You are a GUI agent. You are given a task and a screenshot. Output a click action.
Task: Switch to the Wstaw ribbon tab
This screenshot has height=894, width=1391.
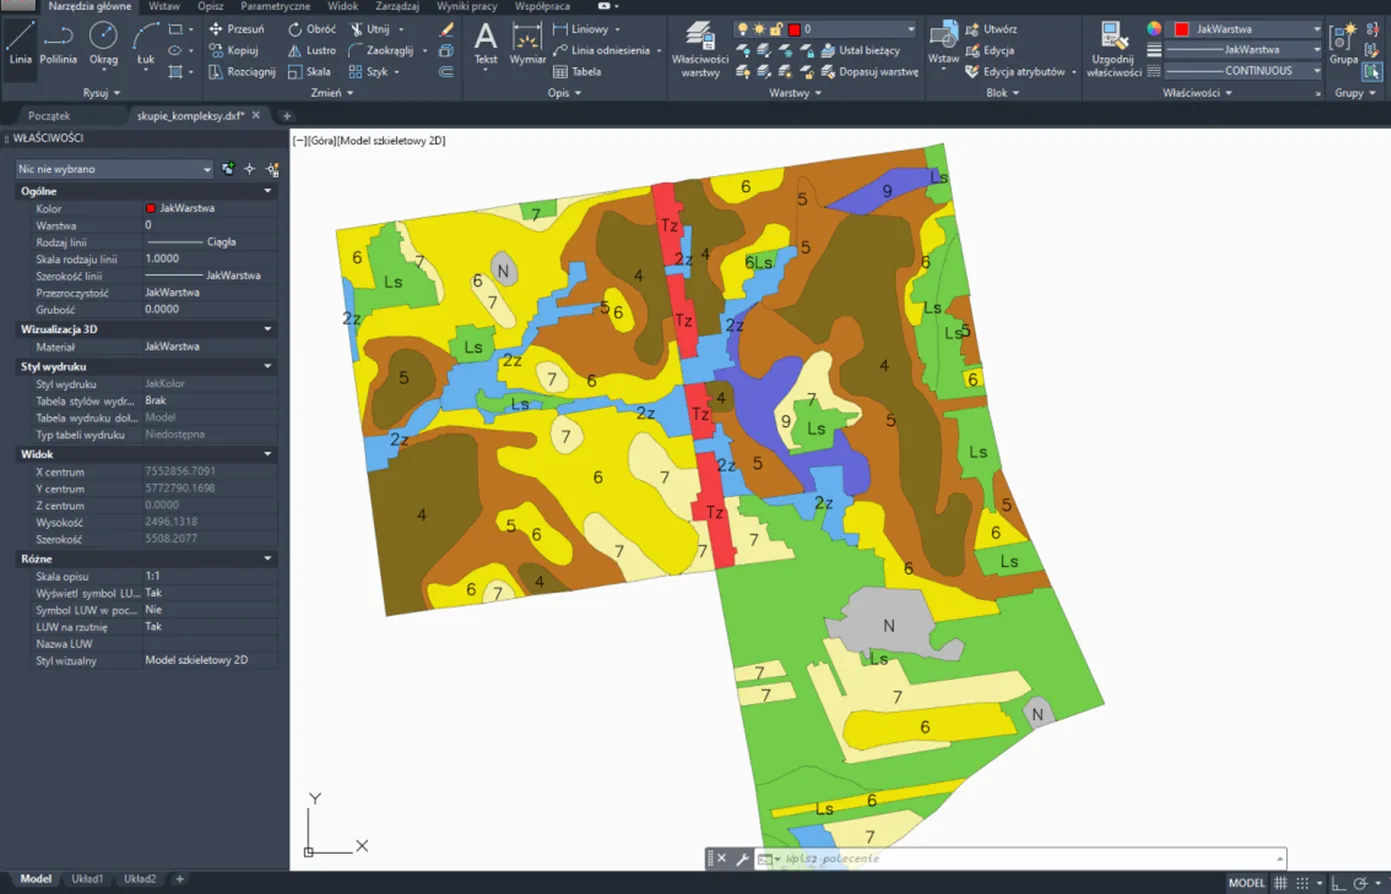pos(164,6)
